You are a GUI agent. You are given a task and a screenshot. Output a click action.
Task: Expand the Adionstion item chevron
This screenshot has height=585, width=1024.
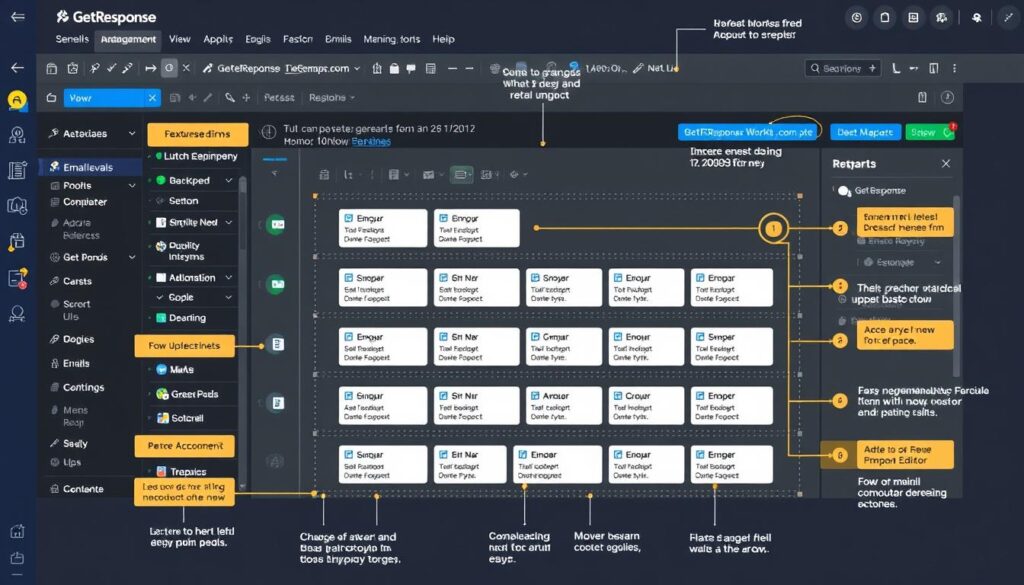click(x=229, y=277)
